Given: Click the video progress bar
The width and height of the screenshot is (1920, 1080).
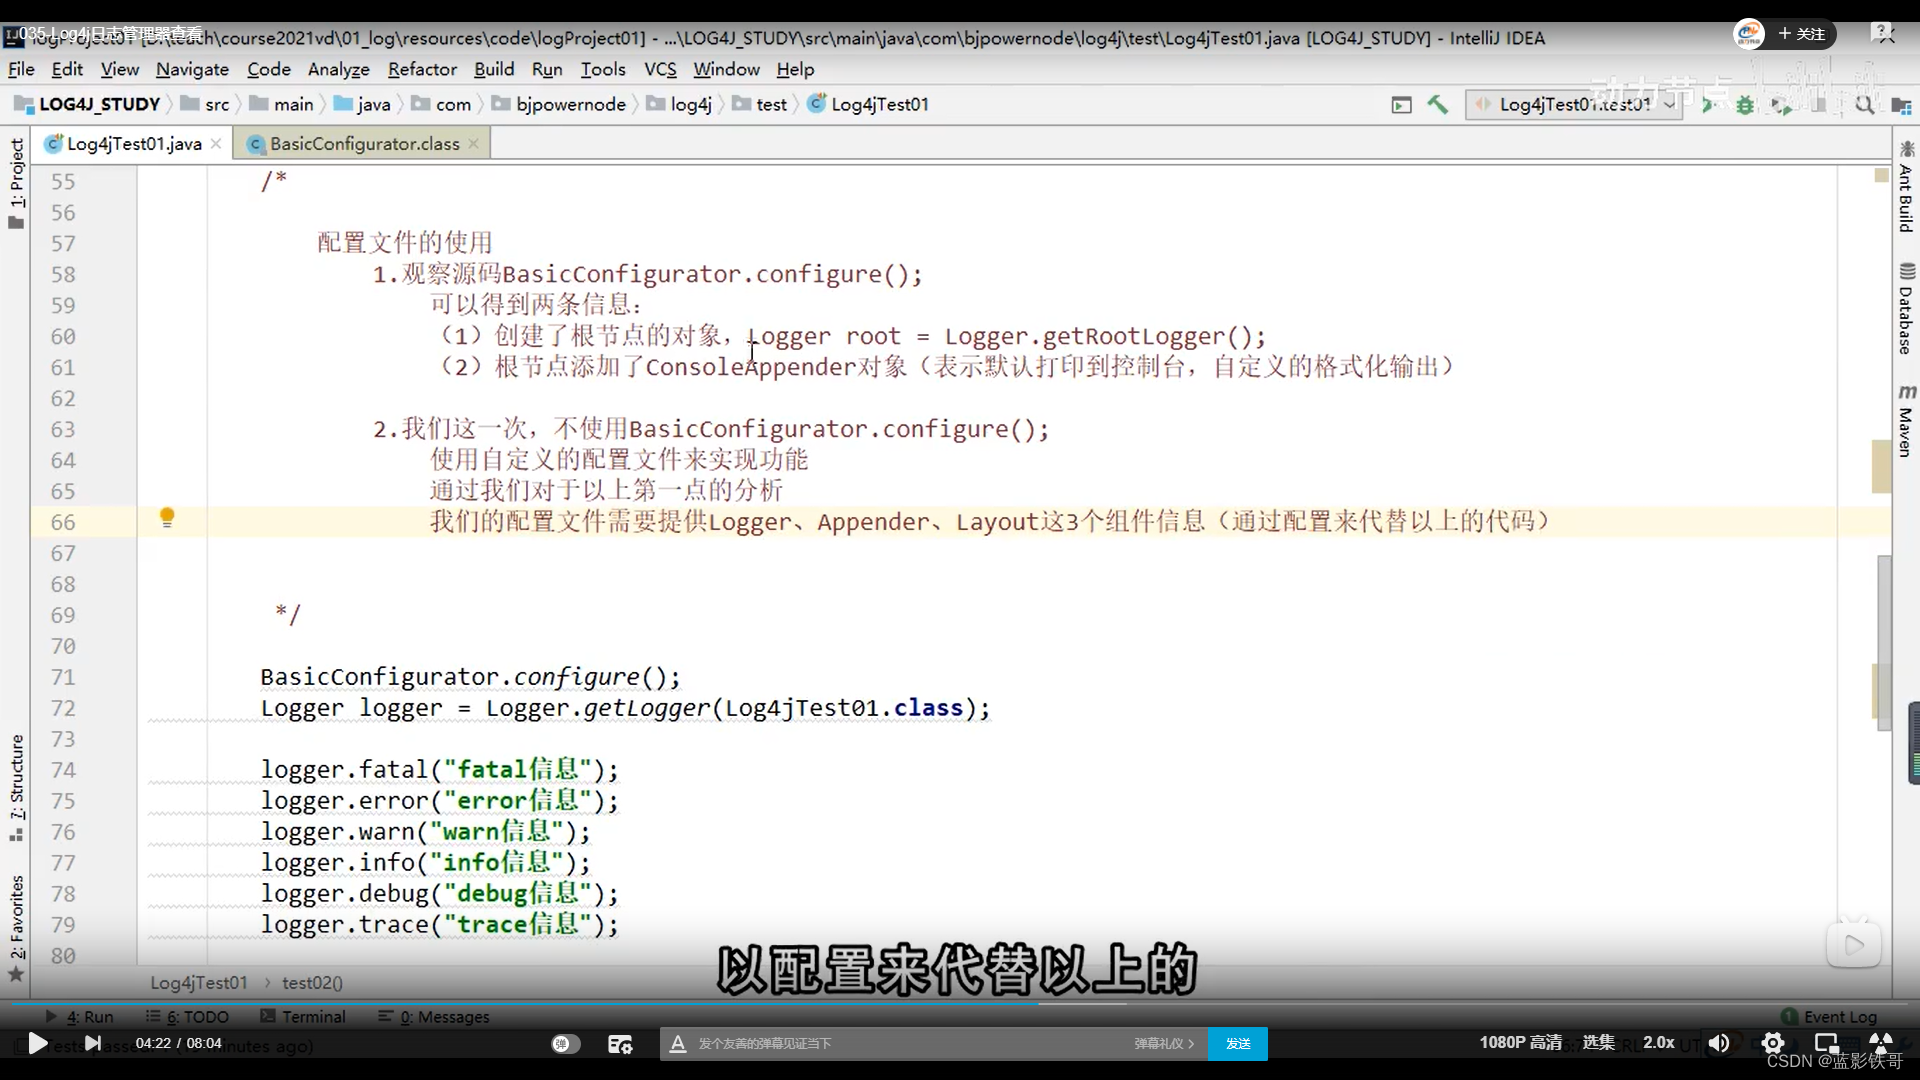Looking at the screenshot, I should pos(960,1003).
